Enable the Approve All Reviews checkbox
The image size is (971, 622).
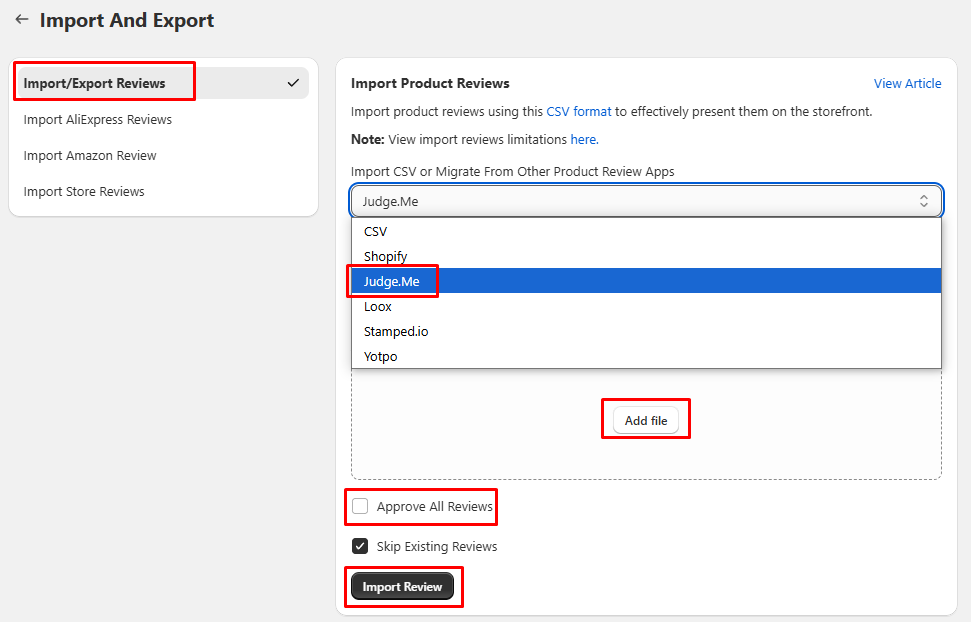point(360,506)
